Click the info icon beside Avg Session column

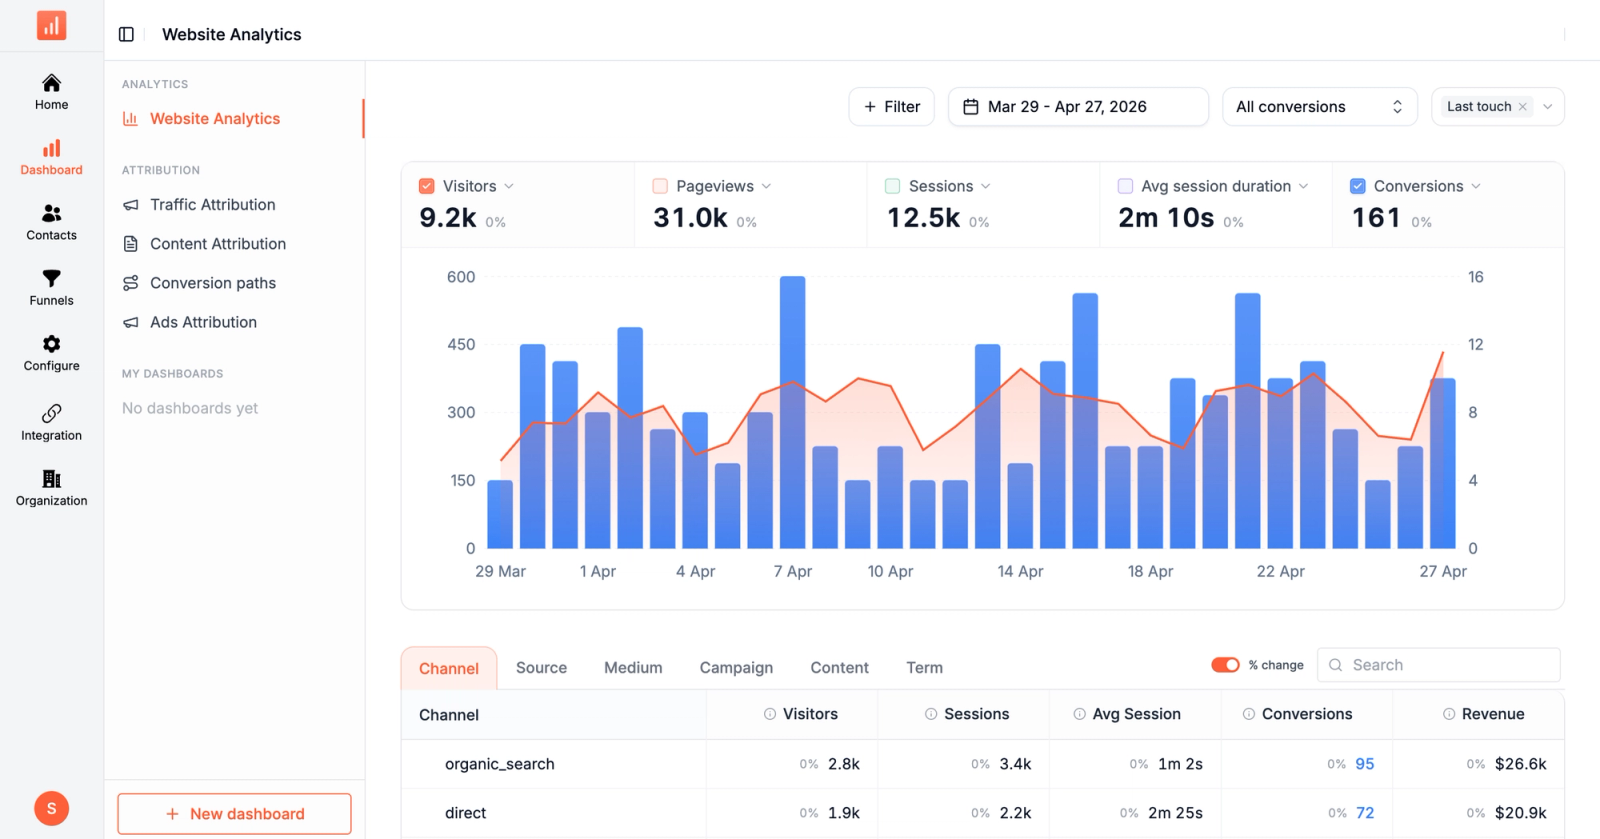(x=1079, y=714)
